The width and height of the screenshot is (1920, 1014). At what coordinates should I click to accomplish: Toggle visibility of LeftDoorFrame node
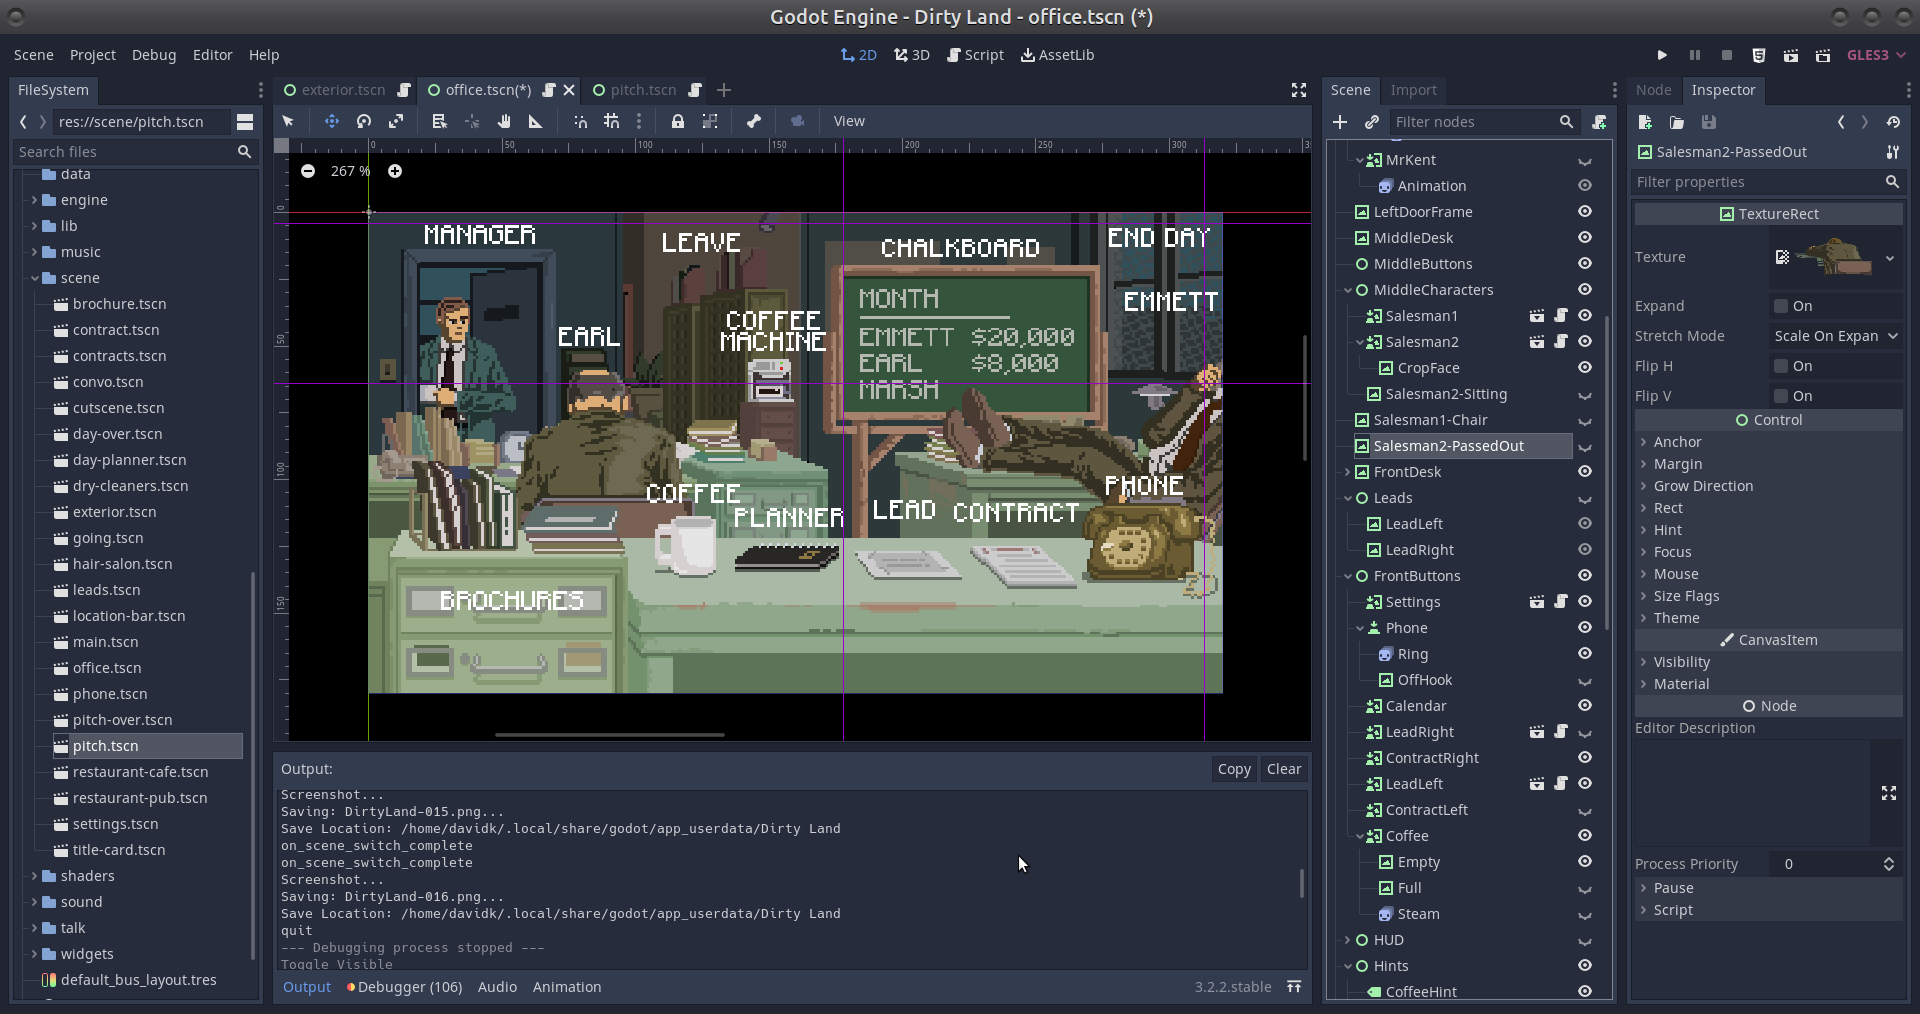(x=1585, y=212)
